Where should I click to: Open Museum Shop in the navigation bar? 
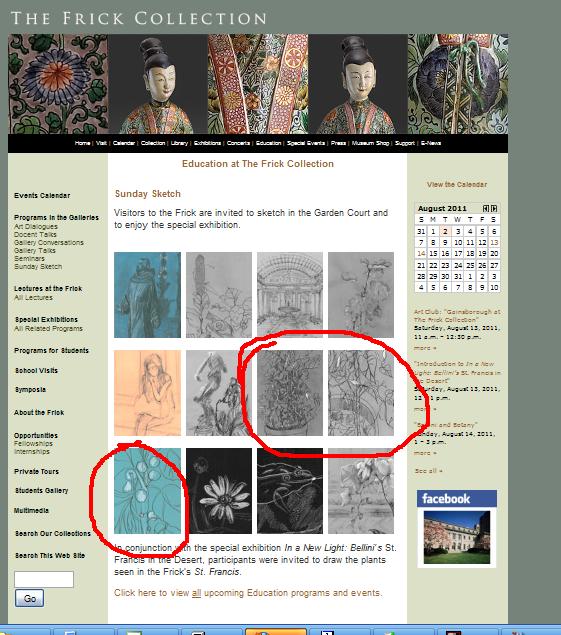pyautogui.click(x=370, y=143)
